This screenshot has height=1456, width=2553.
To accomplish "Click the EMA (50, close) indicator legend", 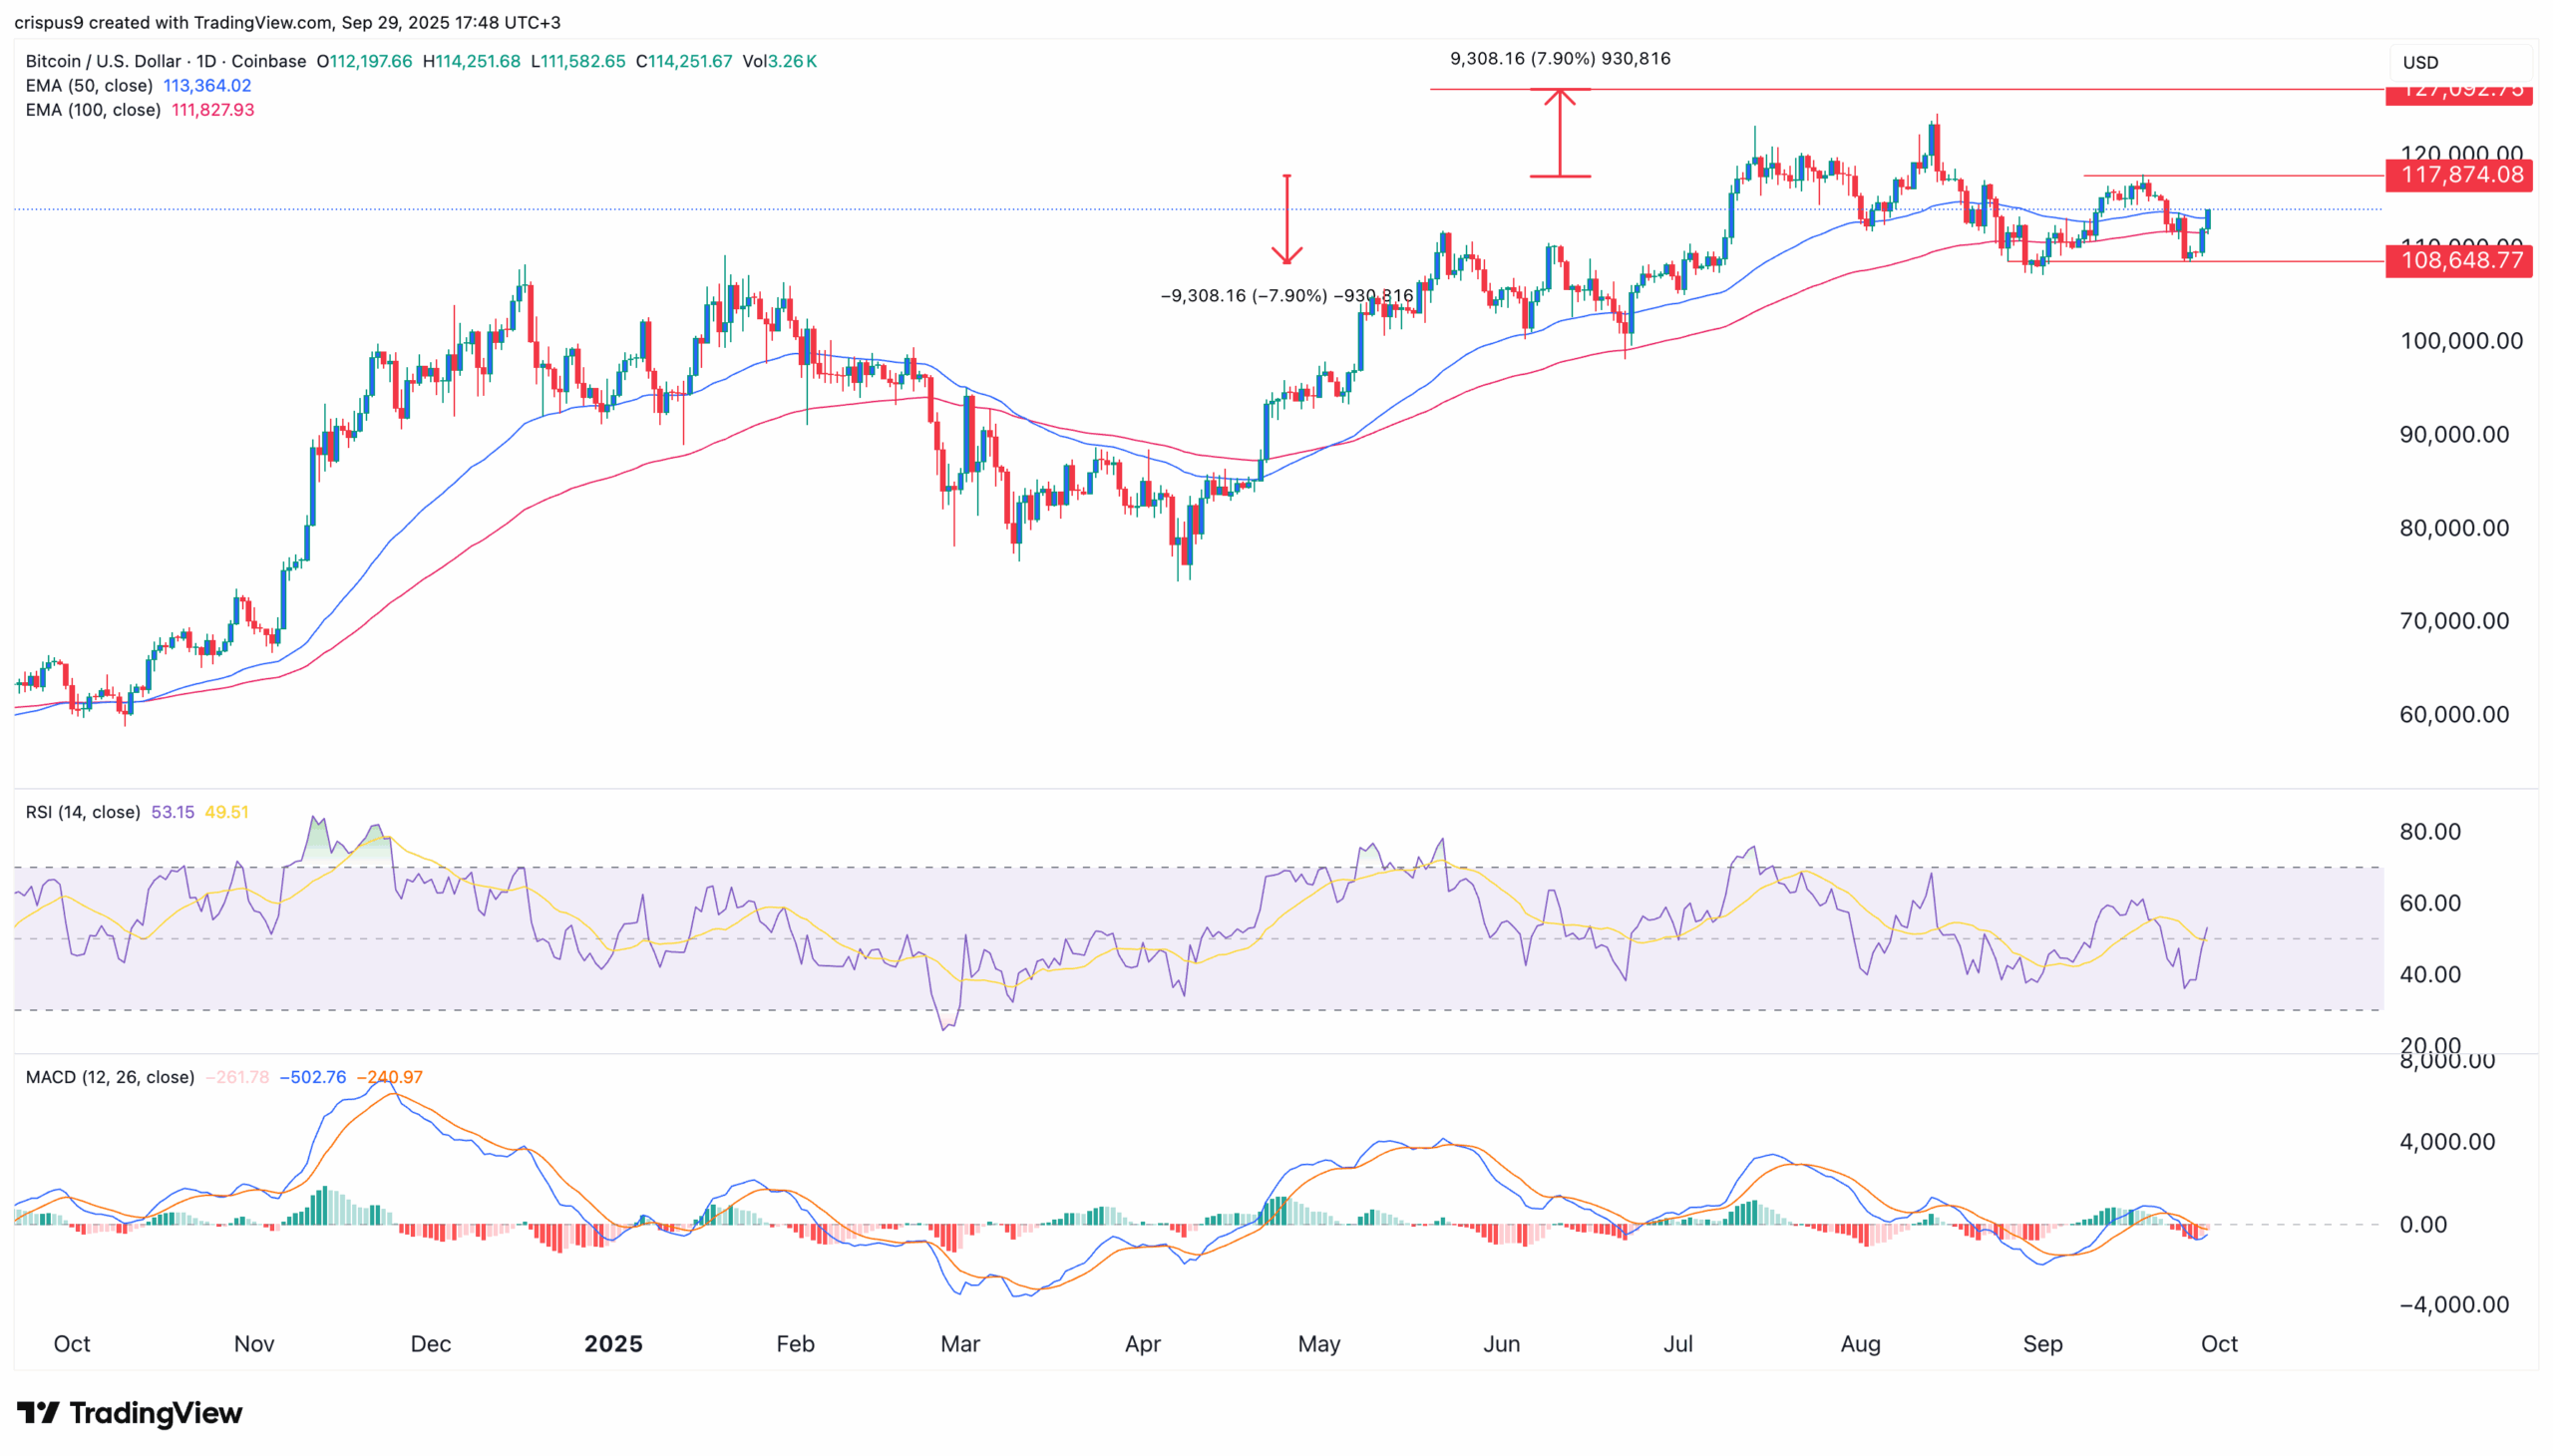I will [x=89, y=86].
